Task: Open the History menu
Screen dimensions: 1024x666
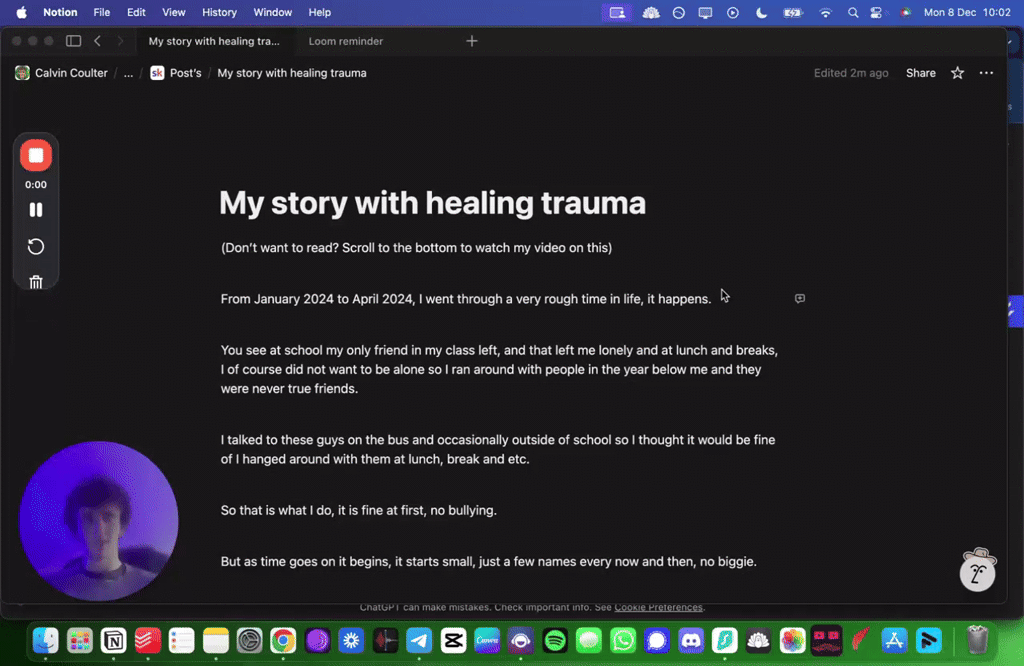Action: pyautogui.click(x=219, y=12)
